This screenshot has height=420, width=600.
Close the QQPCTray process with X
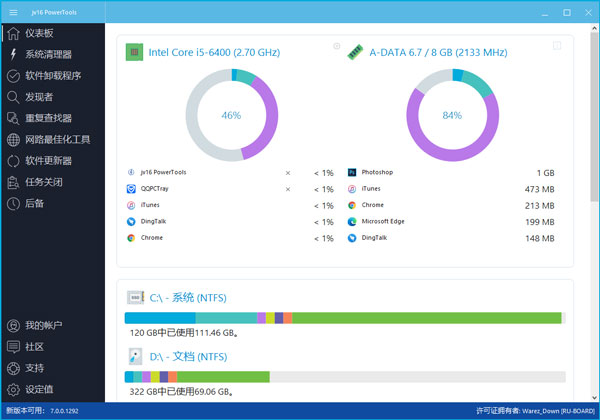pos(288,189)
